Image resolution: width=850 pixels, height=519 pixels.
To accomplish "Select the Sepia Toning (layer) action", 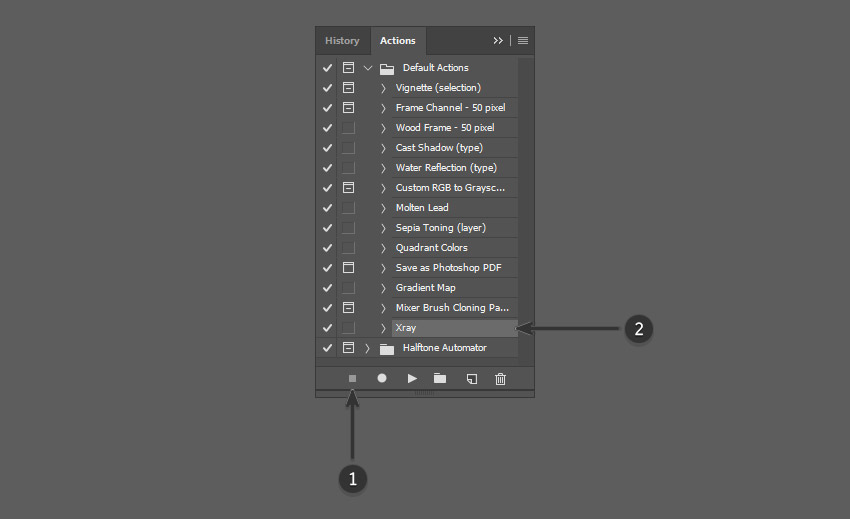I will (441, 228).
